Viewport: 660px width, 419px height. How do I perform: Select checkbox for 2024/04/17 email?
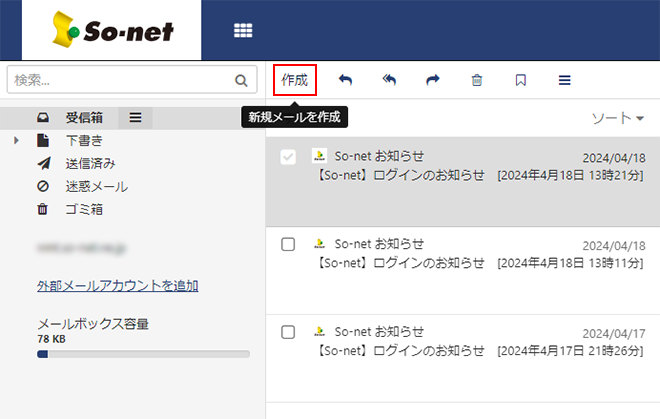point(288,331)
